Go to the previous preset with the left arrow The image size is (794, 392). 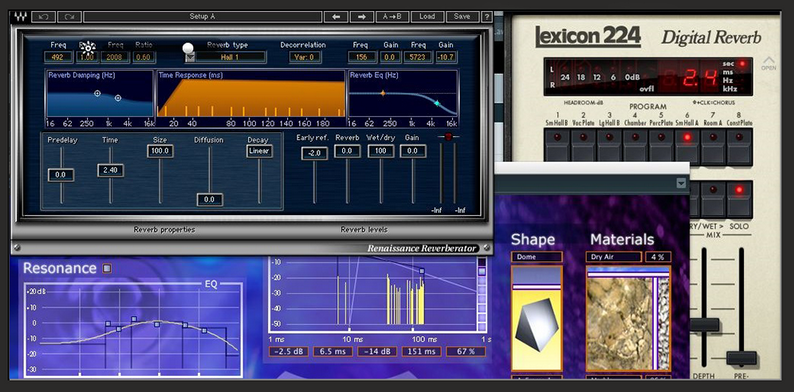[x=336, y=16]
